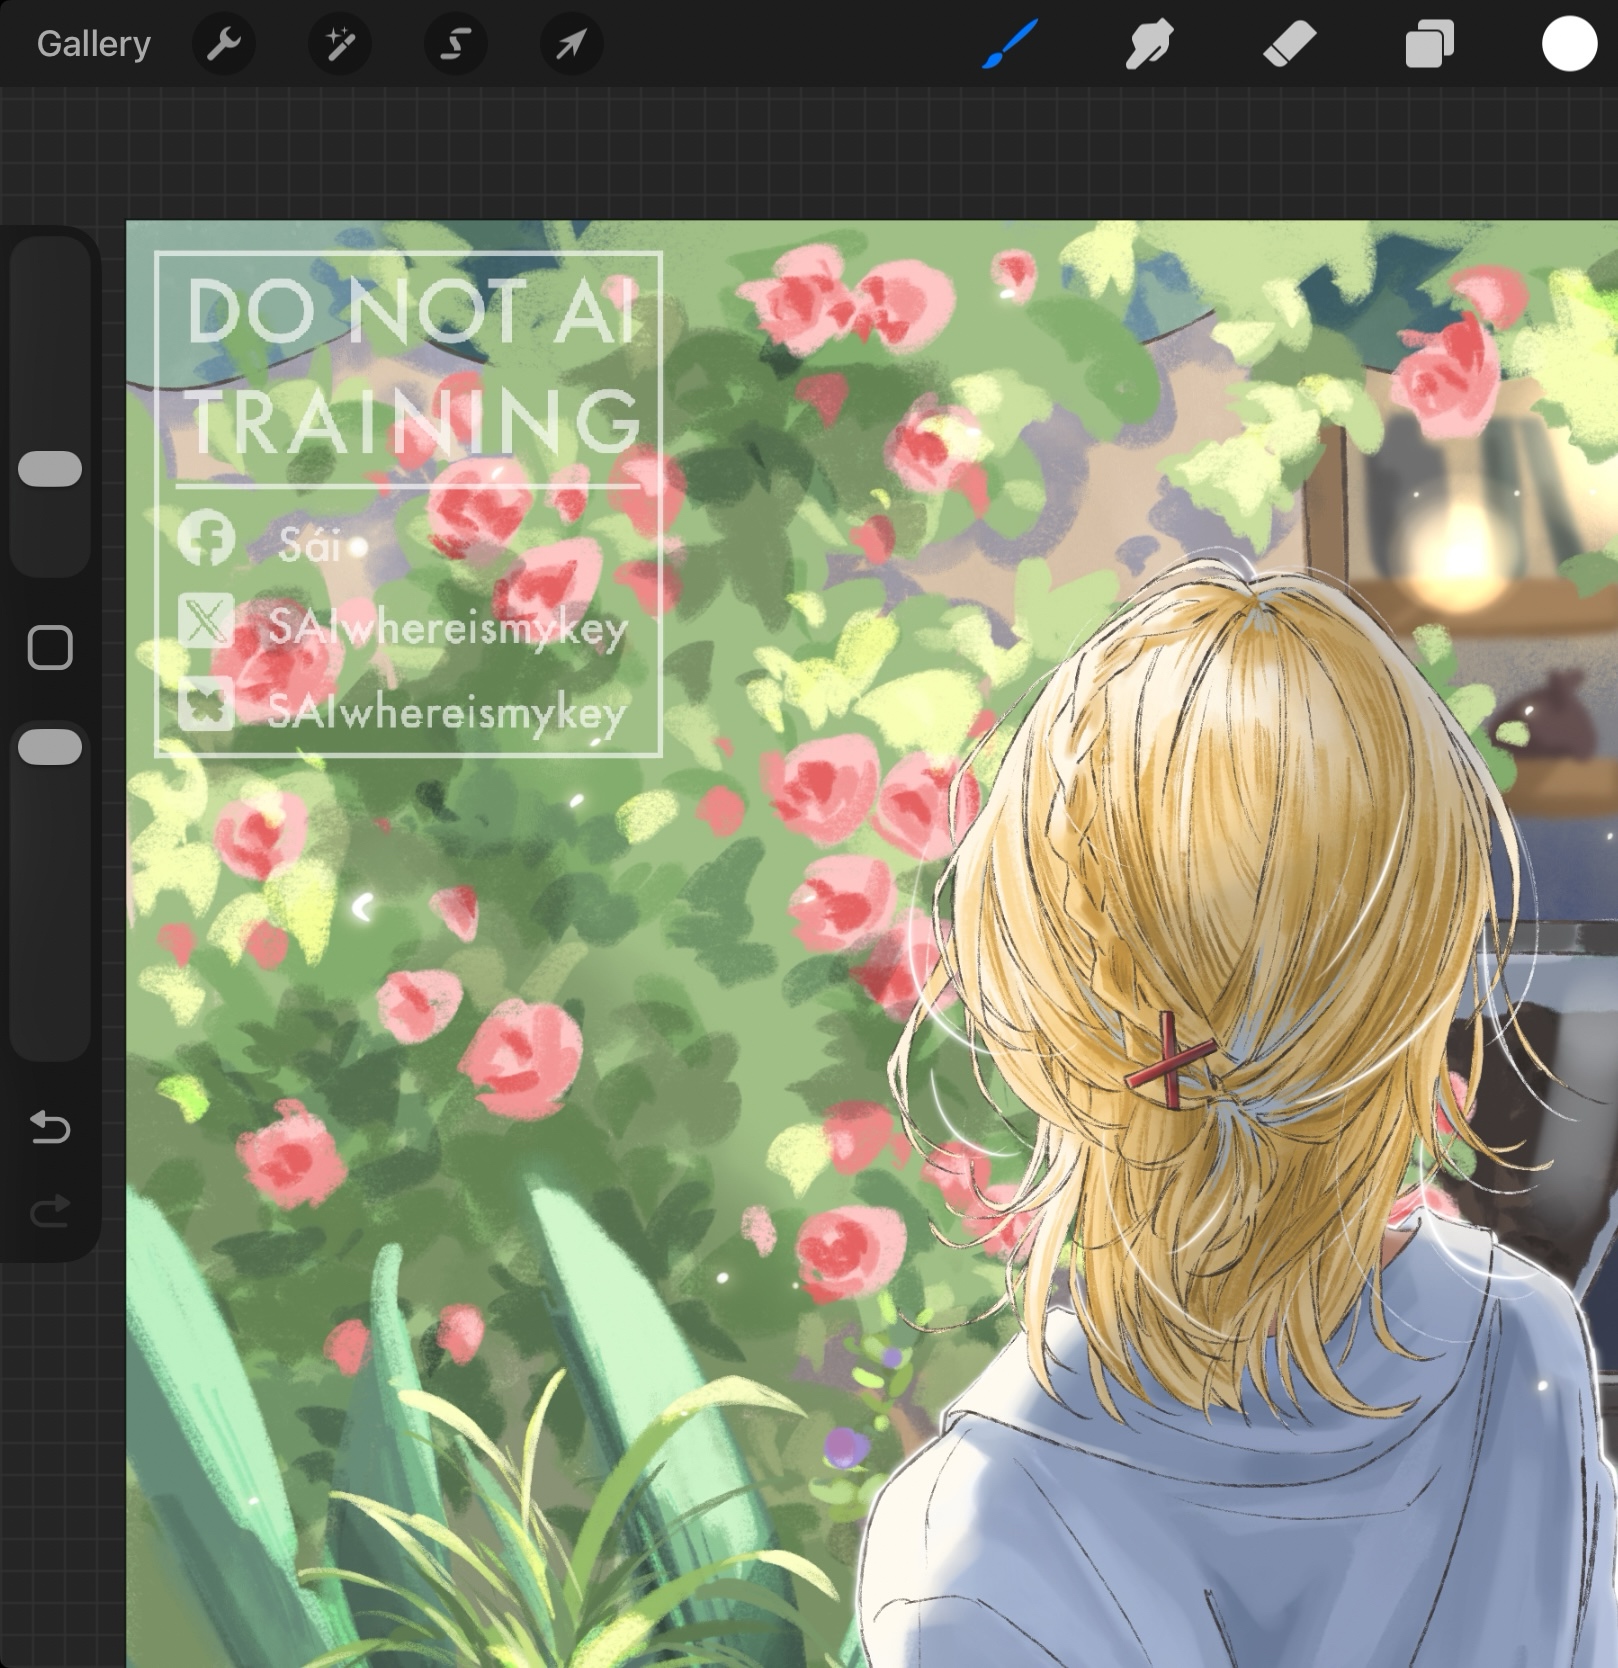Undo the last action

coord(50,1127)
